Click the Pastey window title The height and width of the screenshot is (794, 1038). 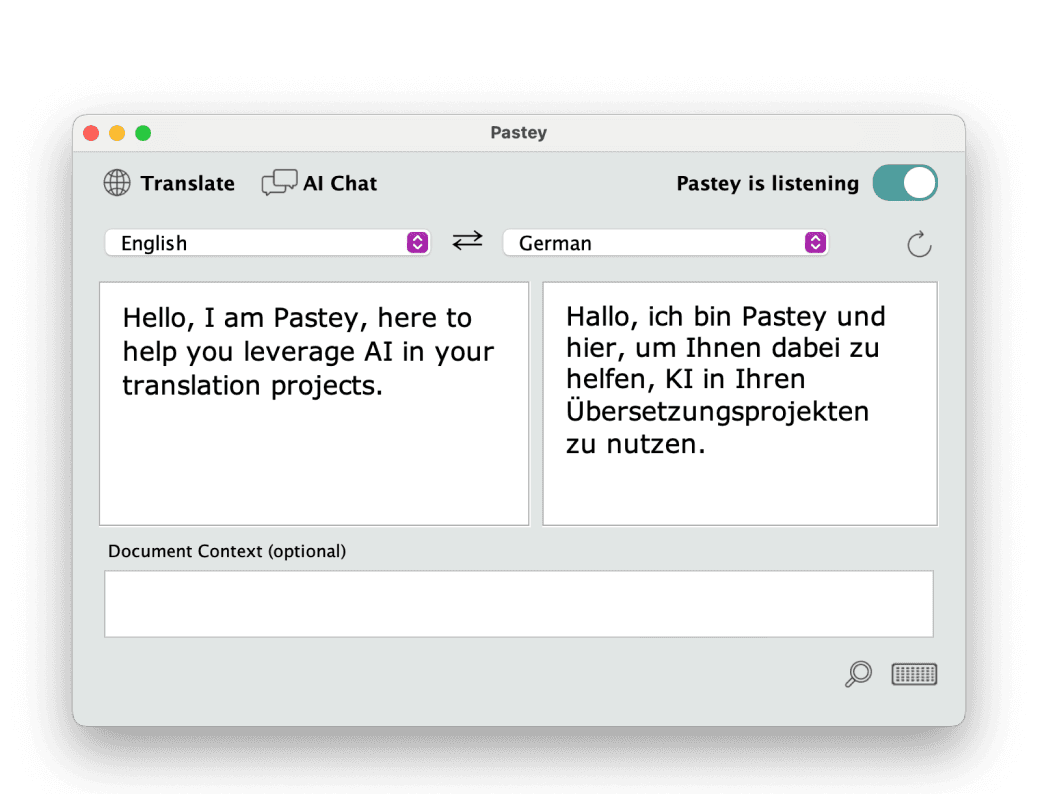point(518,132)
